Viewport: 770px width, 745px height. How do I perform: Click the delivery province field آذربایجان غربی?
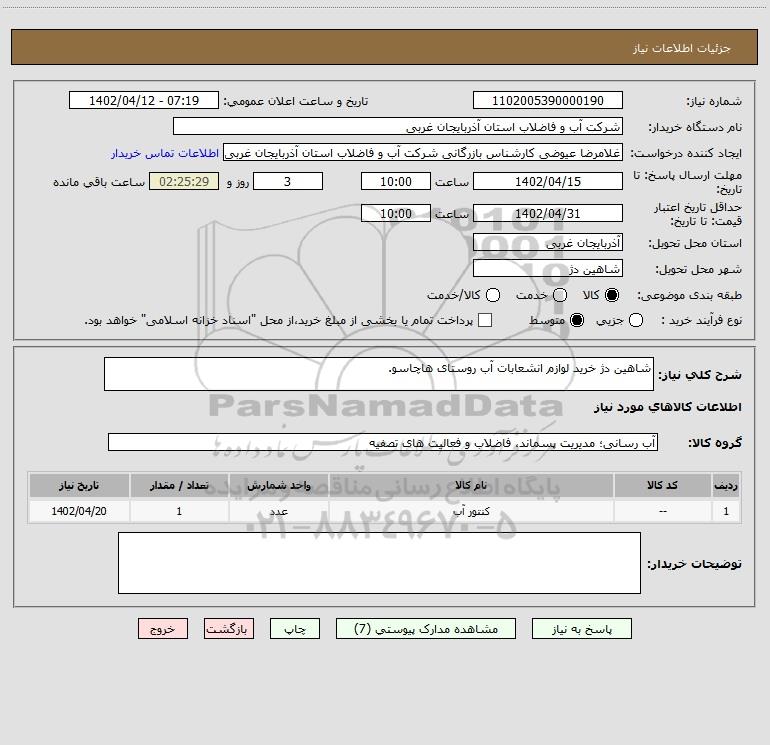548,243
